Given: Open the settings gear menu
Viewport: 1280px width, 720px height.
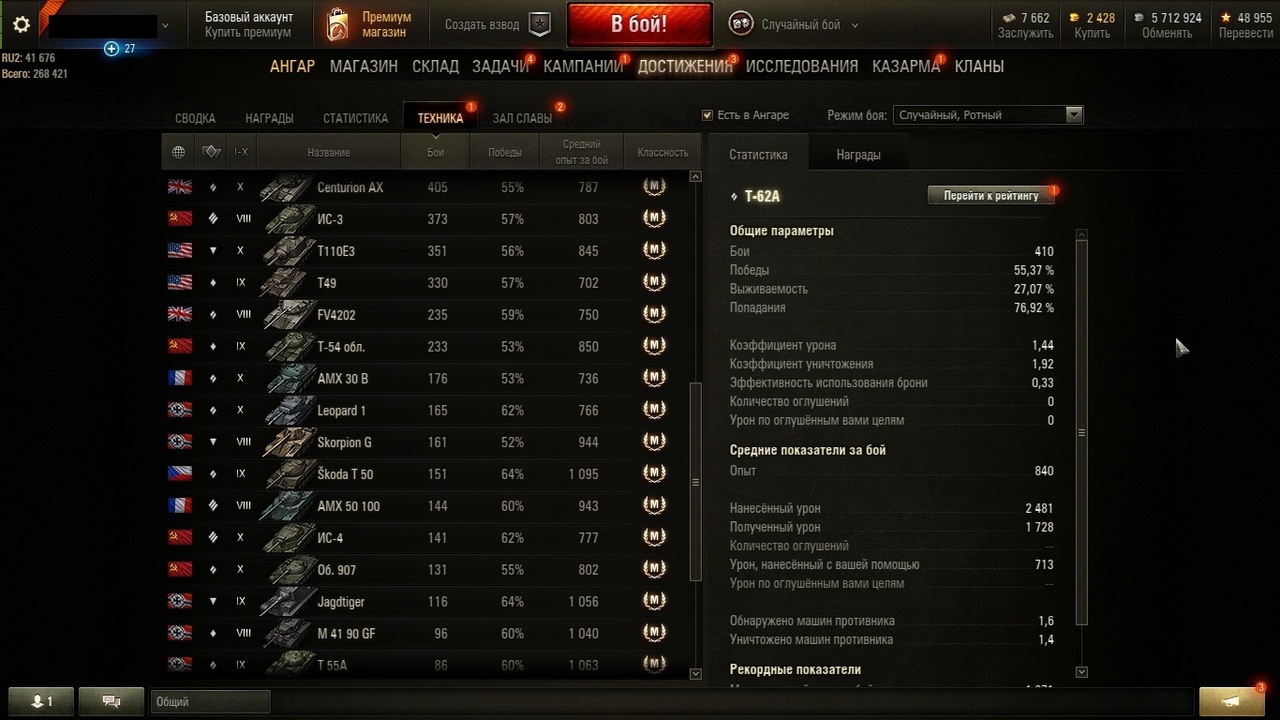Looking at the screenshot, I should pyautogui.click(x=21, y=25).
